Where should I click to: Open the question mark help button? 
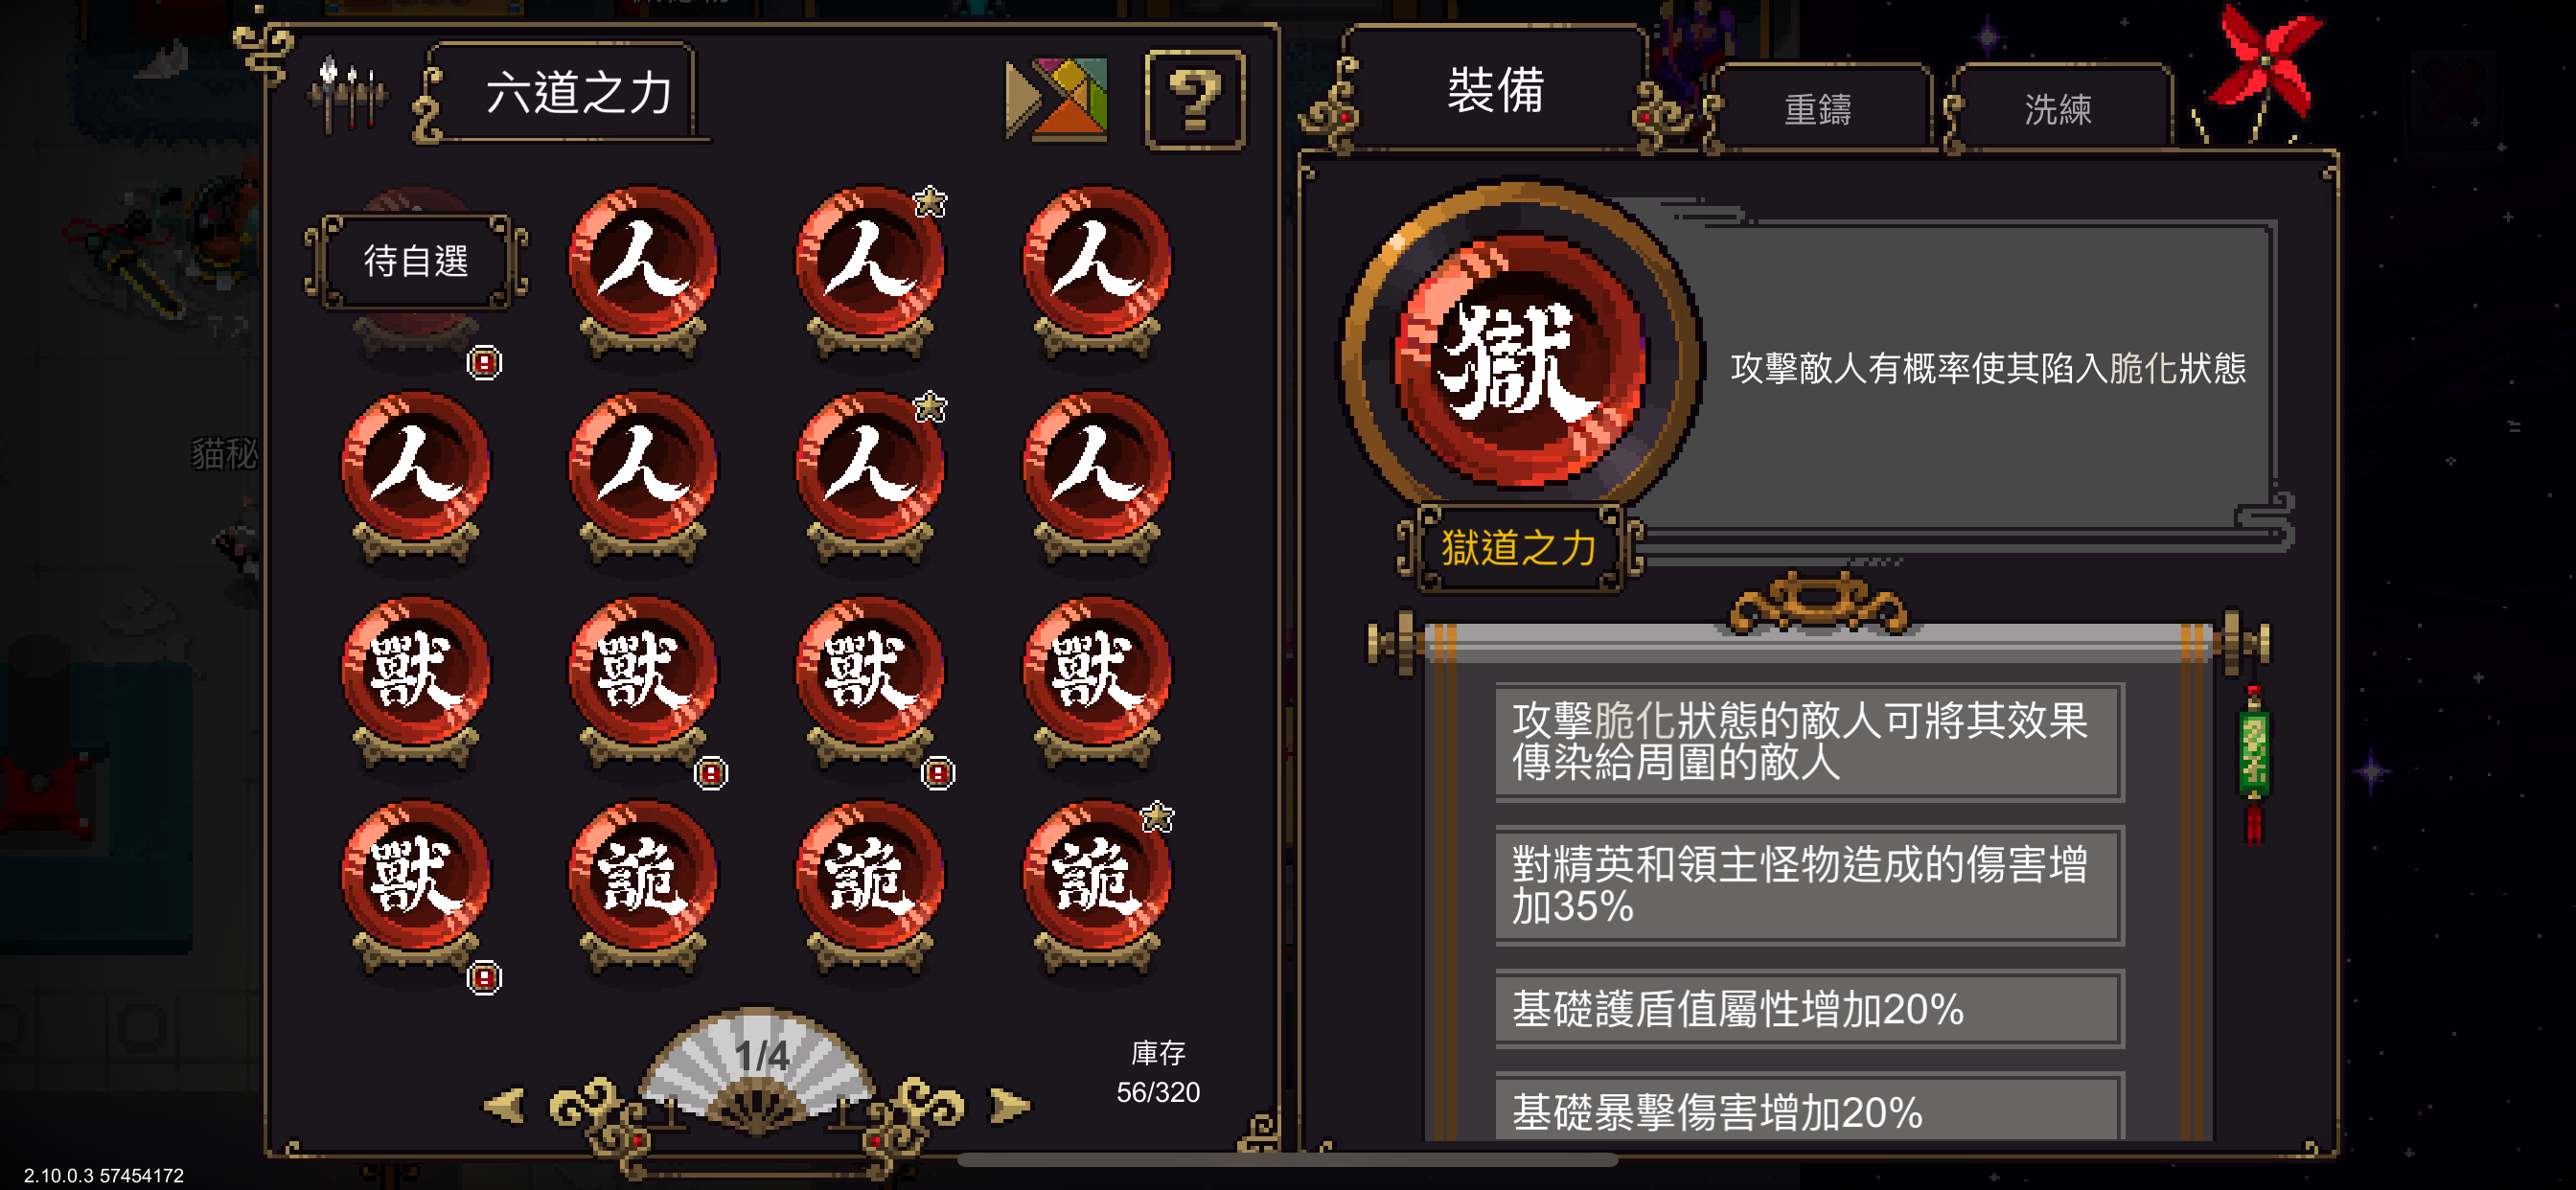pos(1194,100)
